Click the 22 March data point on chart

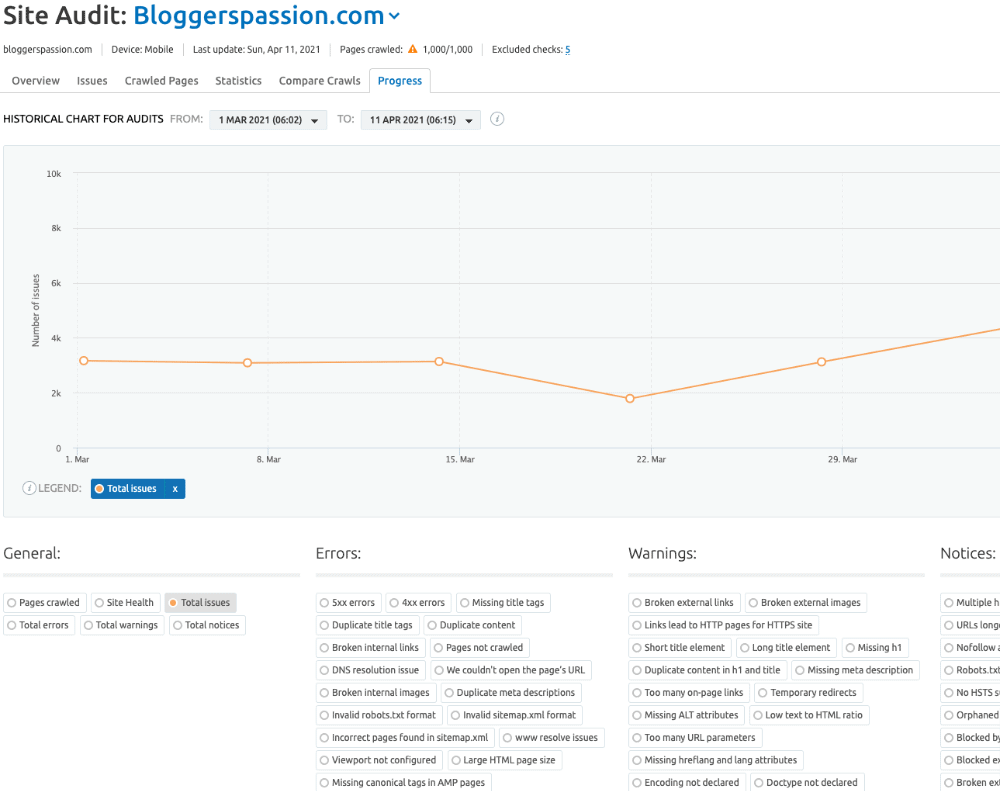[630, 399]
